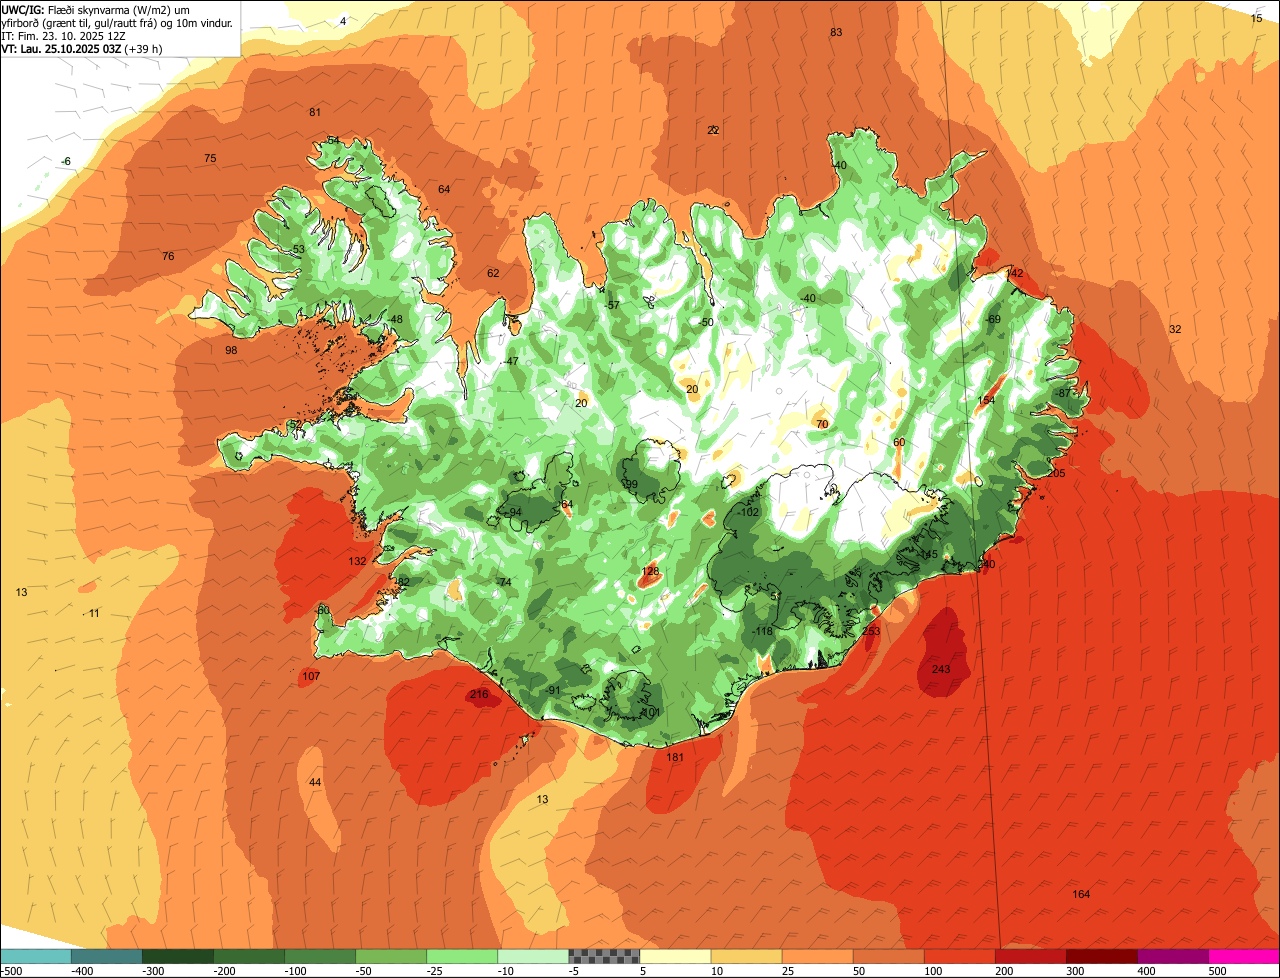Click the map value -118 in south Iceland
Image resolution: width=1280 pixels, height=978 pixels.
(762, 631)
